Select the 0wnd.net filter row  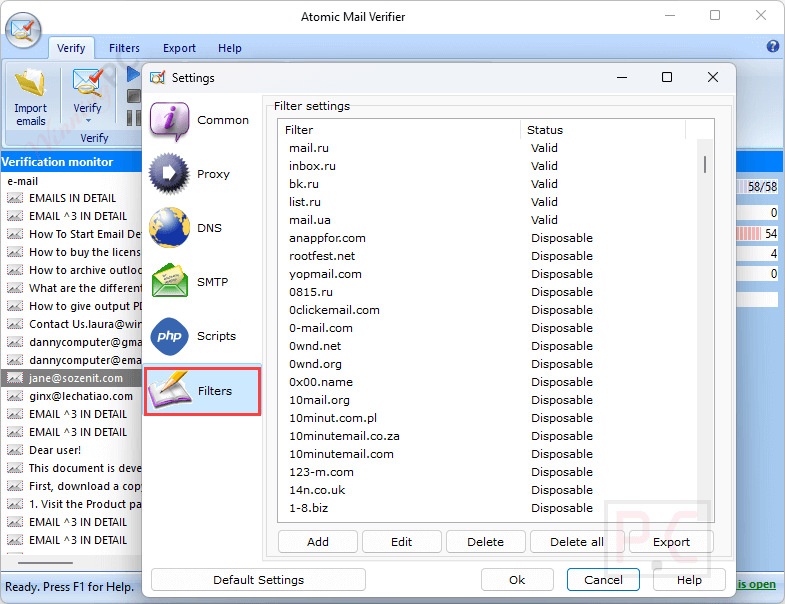pos(488,347)
